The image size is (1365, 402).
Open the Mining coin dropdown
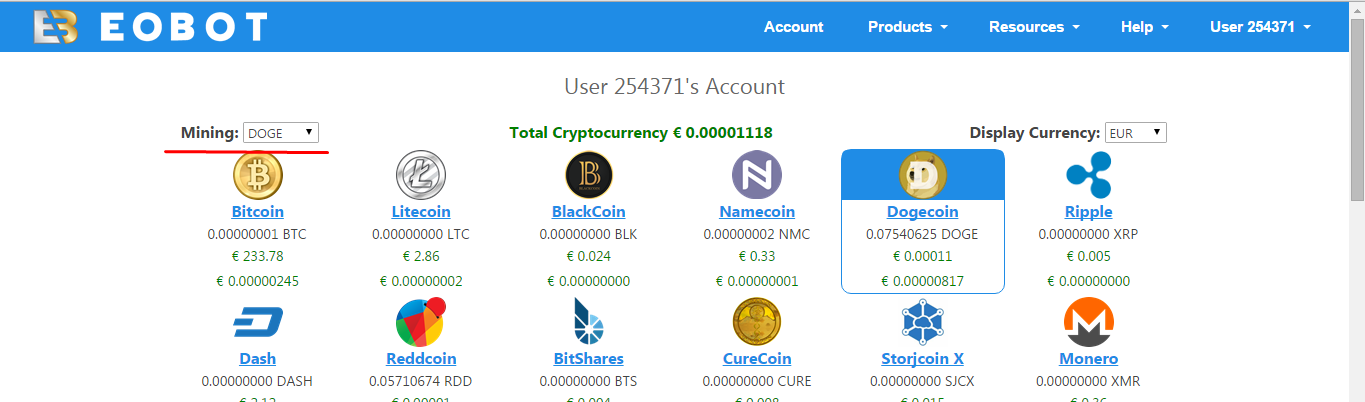pos(281,133)
